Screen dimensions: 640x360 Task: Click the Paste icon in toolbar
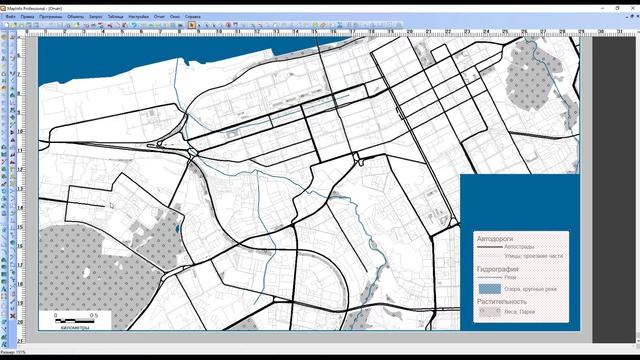coord(125,25)
